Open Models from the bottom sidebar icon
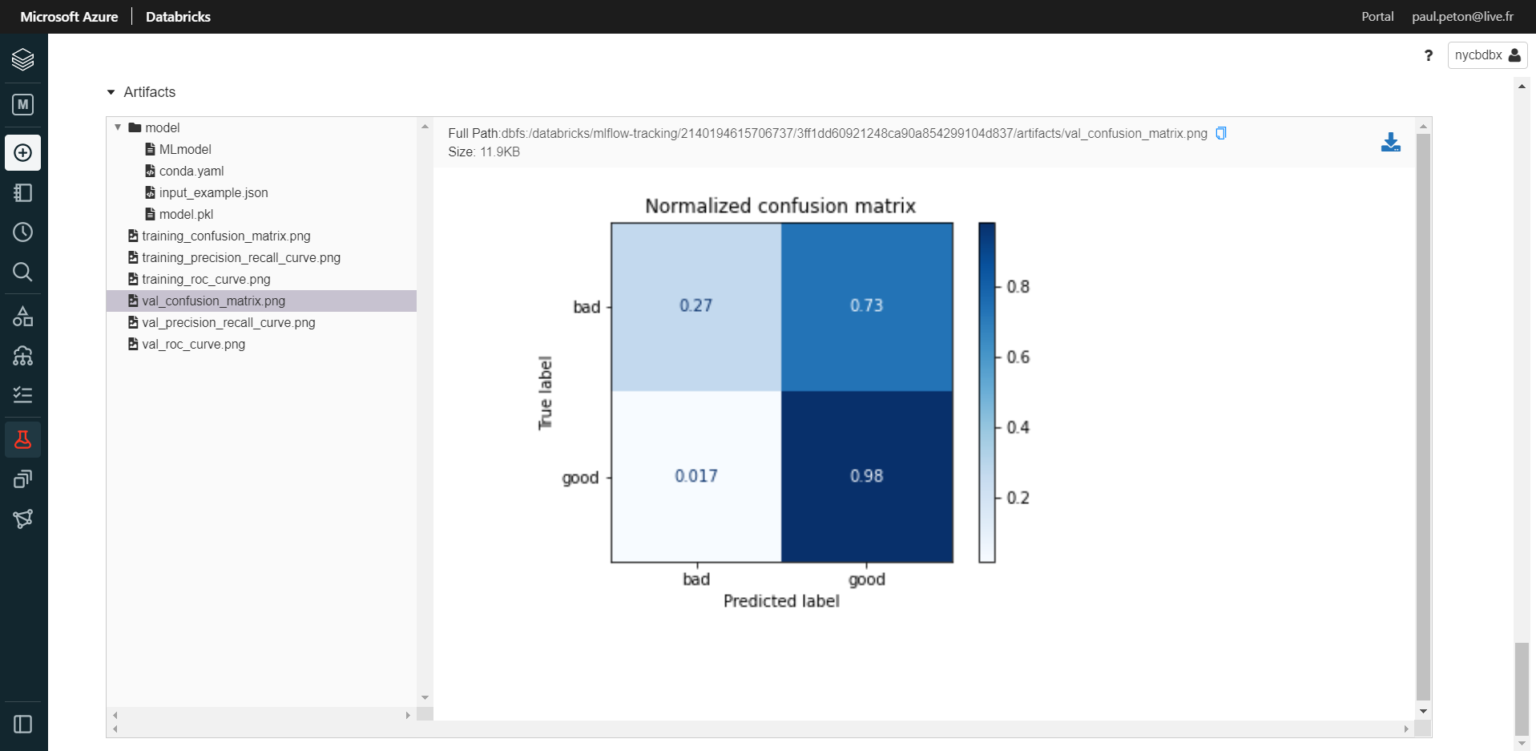Image resolution: width=1536 pixels, height=751 pixels. [22, 478]
